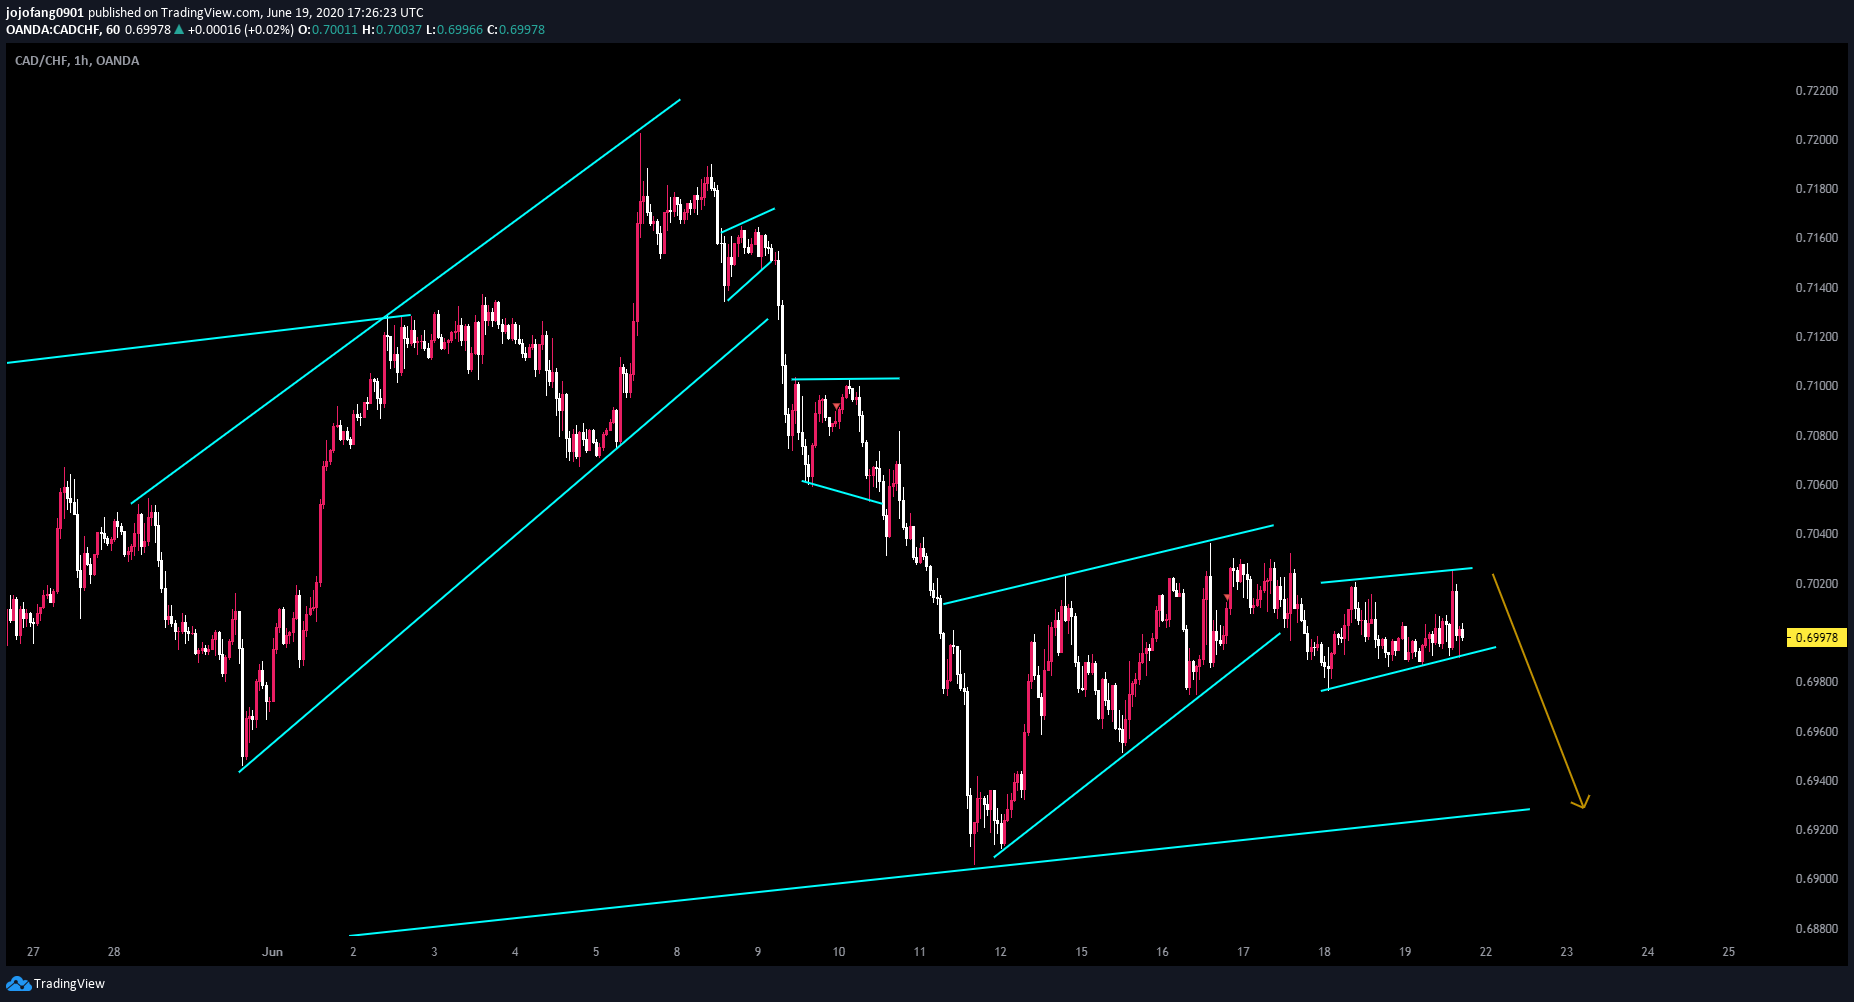
Task: Click the low value L:0.69966
Action: tap(454, 30)
